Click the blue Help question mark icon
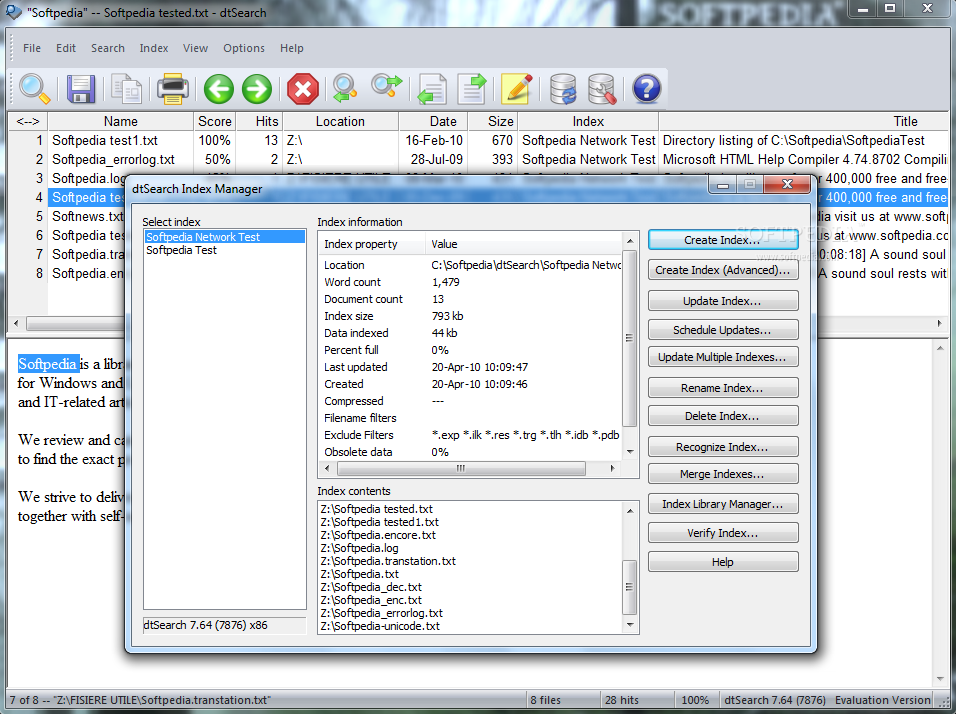956x714 pixels. [646, 89]
